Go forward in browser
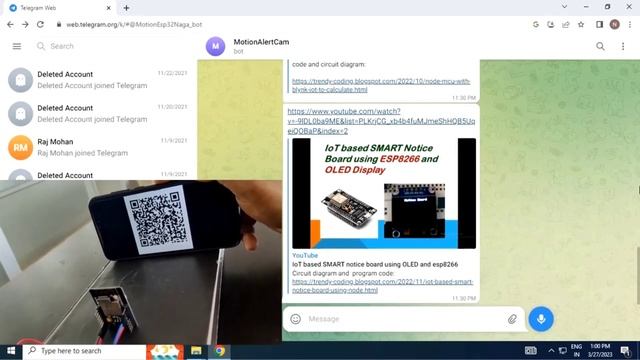The image size is (640, 360). (25, 24)
